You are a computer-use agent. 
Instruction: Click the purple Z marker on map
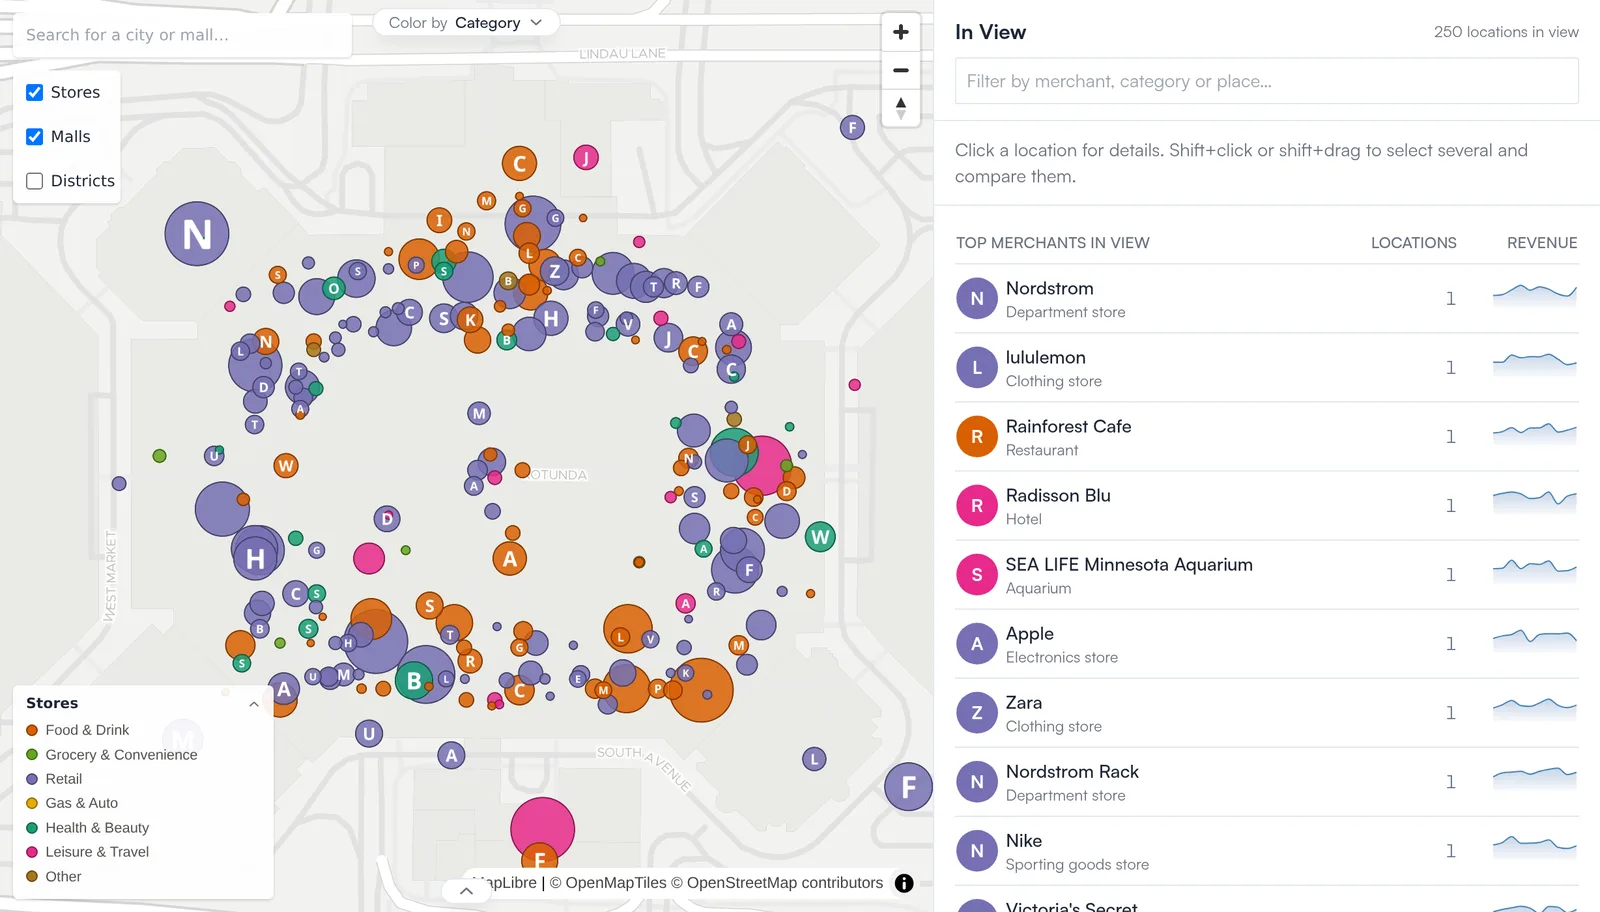pos(555,271)
